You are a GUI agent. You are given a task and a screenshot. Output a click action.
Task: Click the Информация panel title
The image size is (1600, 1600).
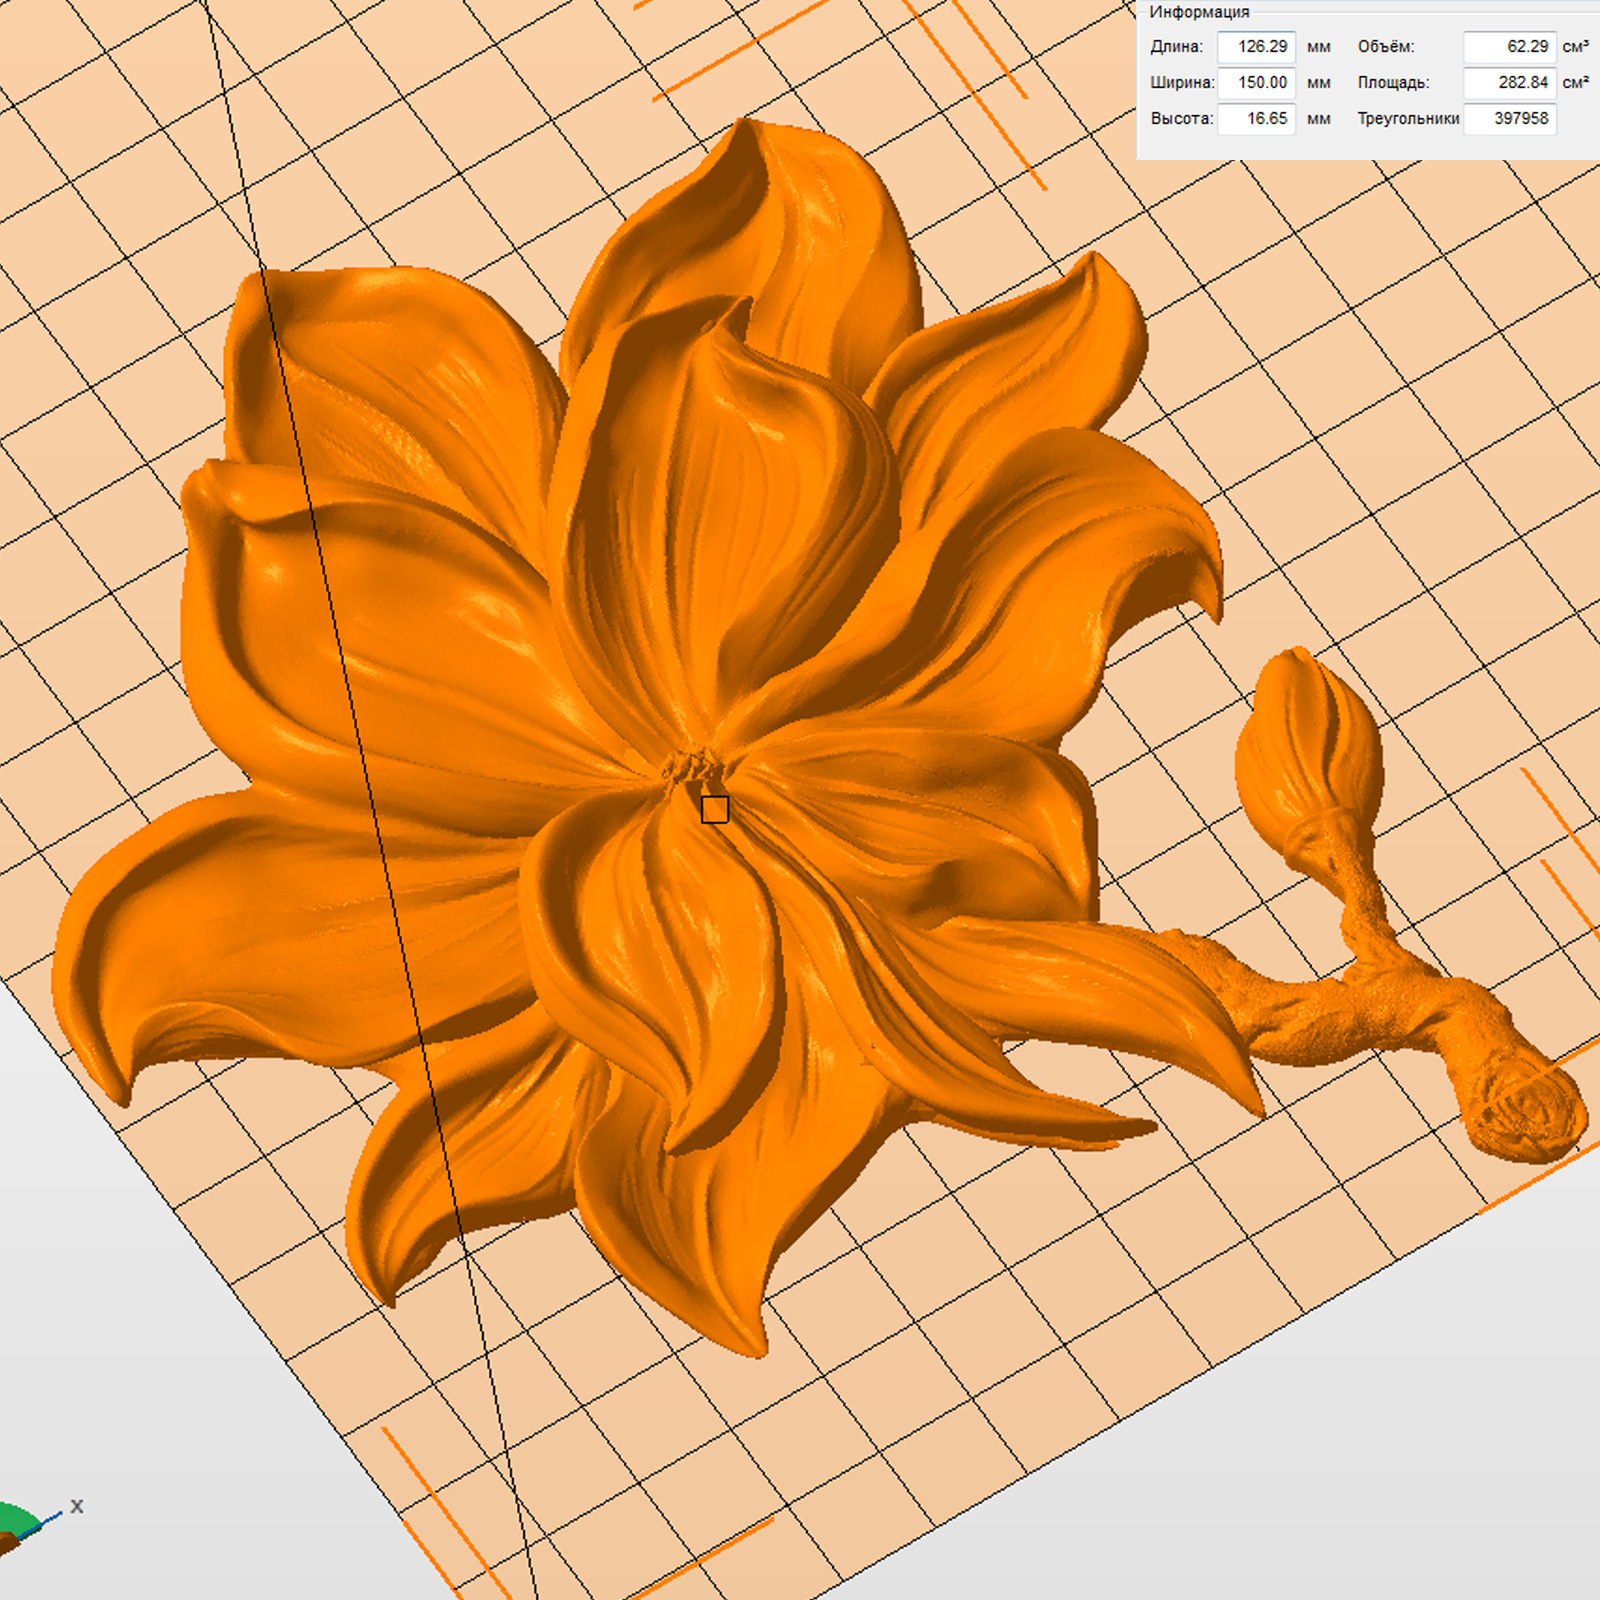pyautogui.click(x=1199, y=12)
